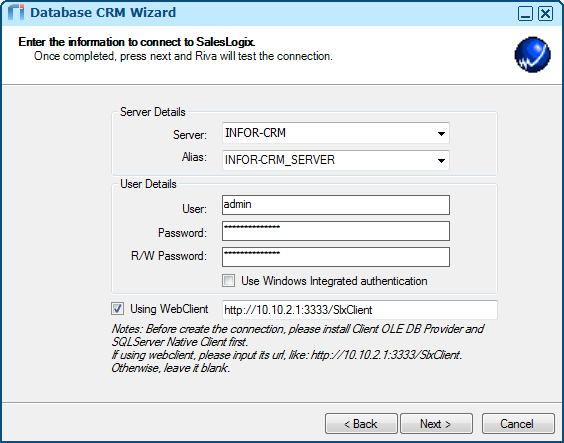The image size is (564, 443).
Task: Uncheck the Using WebClient checkbox
Action: pos(117,309)
